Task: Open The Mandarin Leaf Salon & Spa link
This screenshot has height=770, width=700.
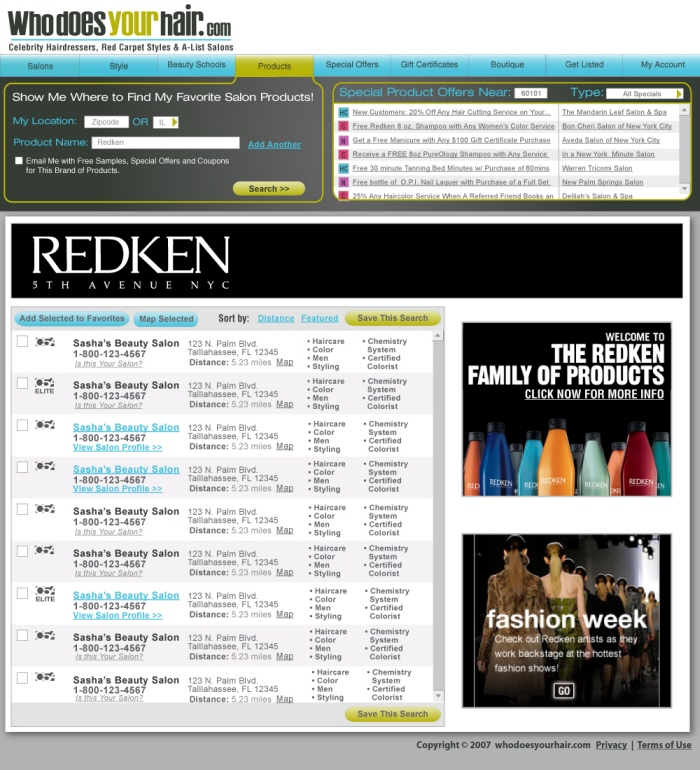Action: (x=614, y=112)
